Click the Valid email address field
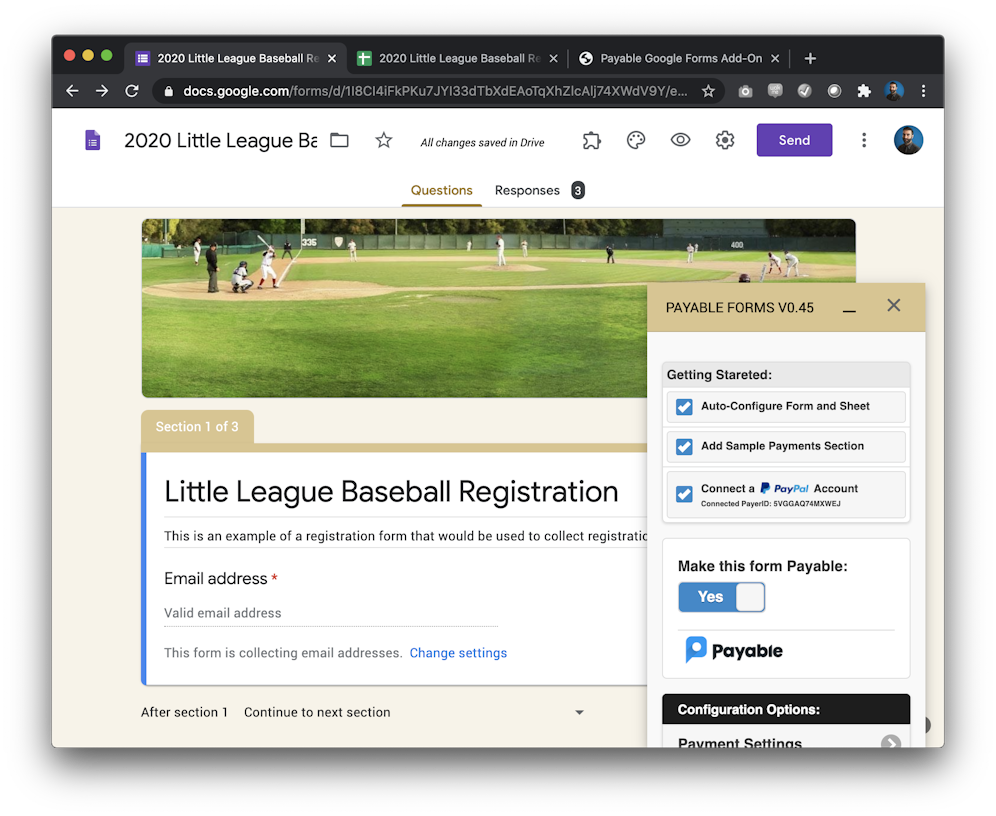The width and height of the screenshot is (996, 816). coord(330,613)
